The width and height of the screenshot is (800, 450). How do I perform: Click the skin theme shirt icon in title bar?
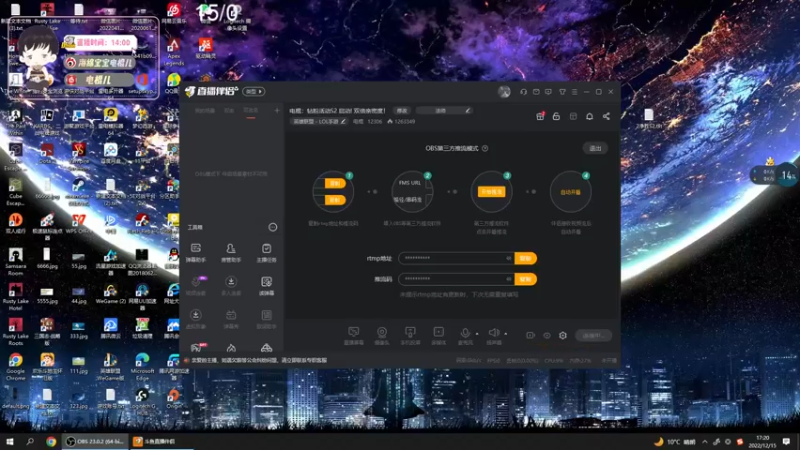(562, 92)
